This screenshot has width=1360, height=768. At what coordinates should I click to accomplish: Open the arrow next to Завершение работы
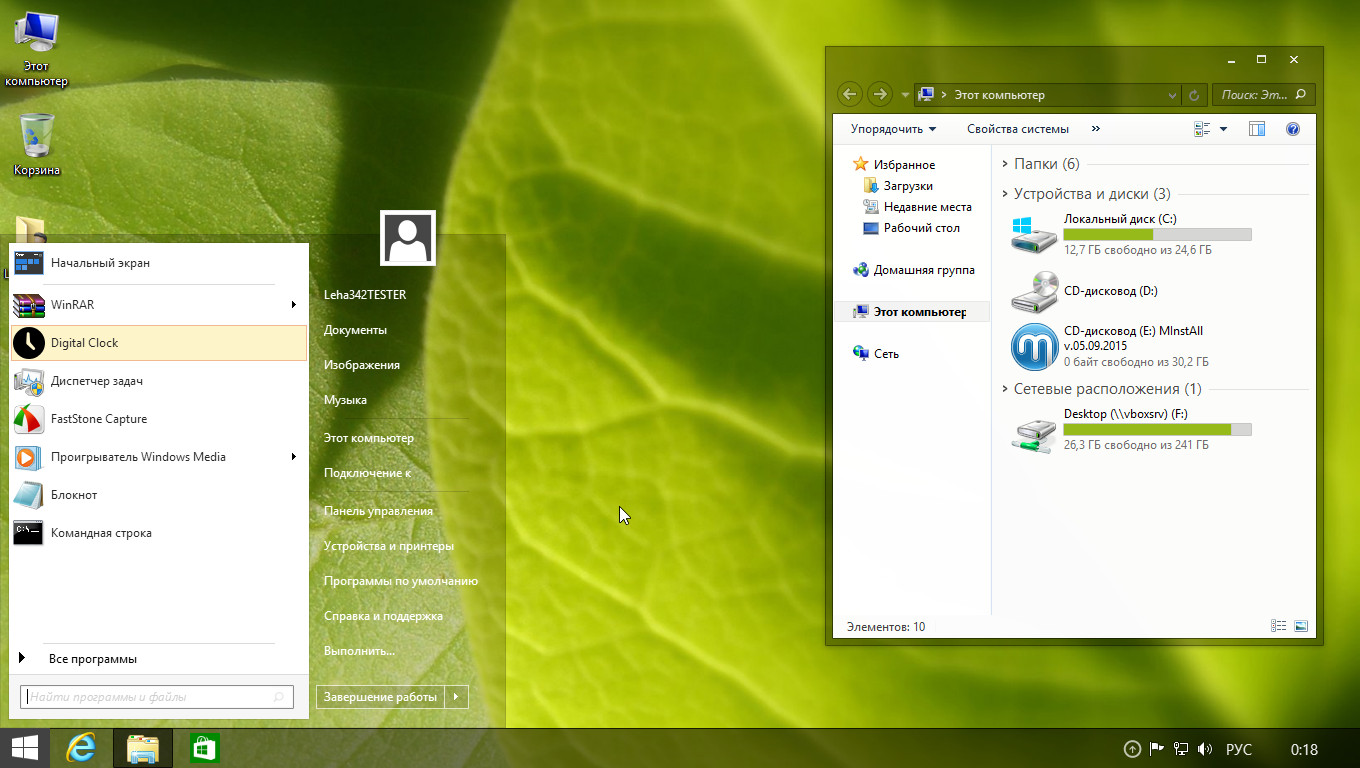(x=456, y=697)
